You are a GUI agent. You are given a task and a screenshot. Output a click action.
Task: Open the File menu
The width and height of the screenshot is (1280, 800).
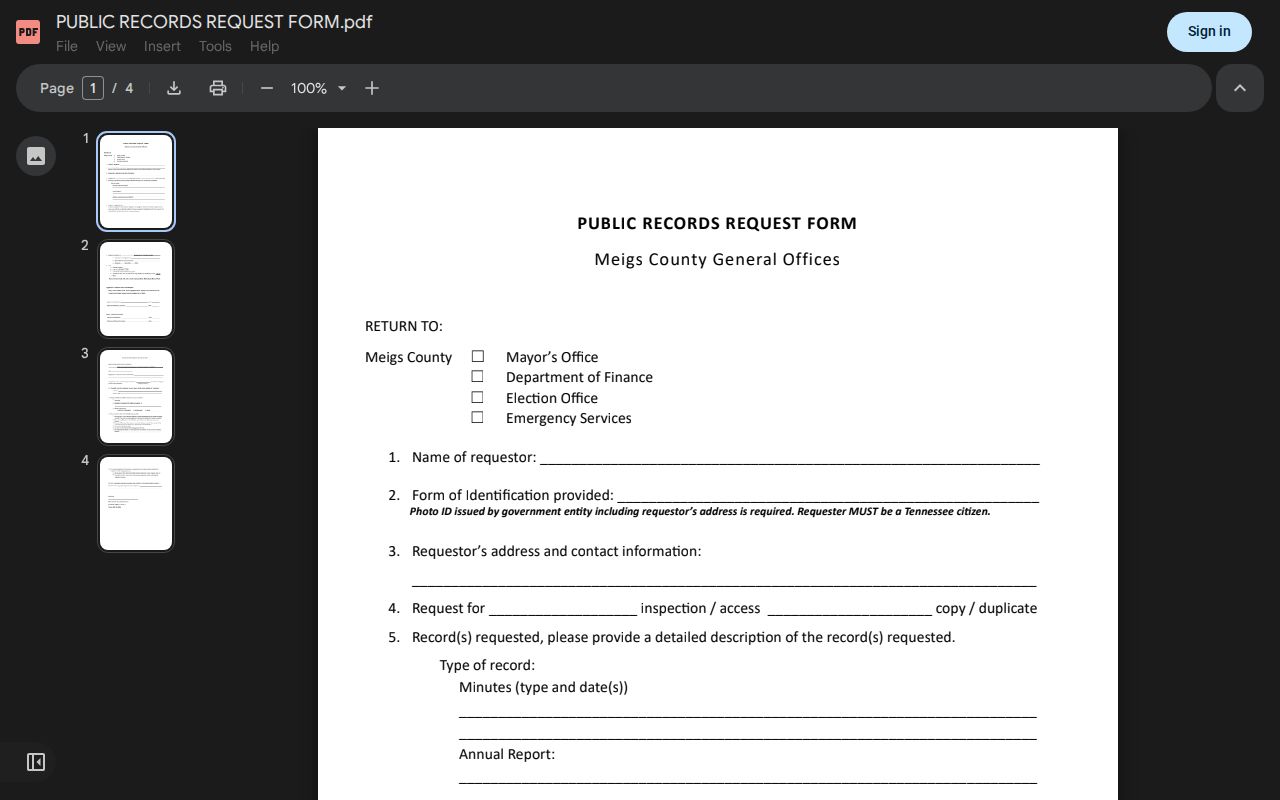(x=67, y=46)
